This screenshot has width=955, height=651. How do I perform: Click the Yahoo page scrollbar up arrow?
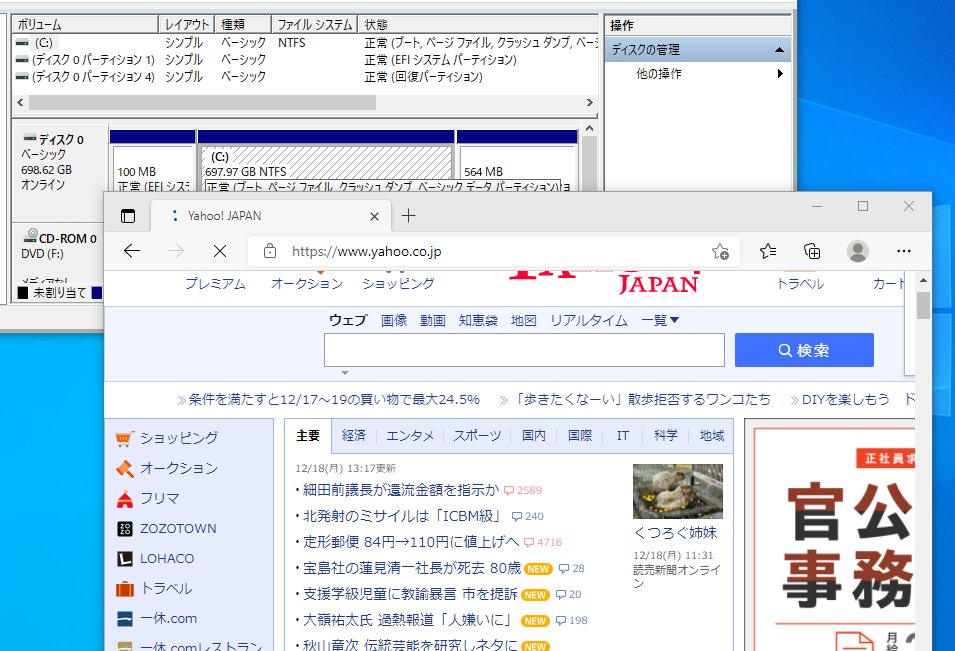(x=923, y=280)
